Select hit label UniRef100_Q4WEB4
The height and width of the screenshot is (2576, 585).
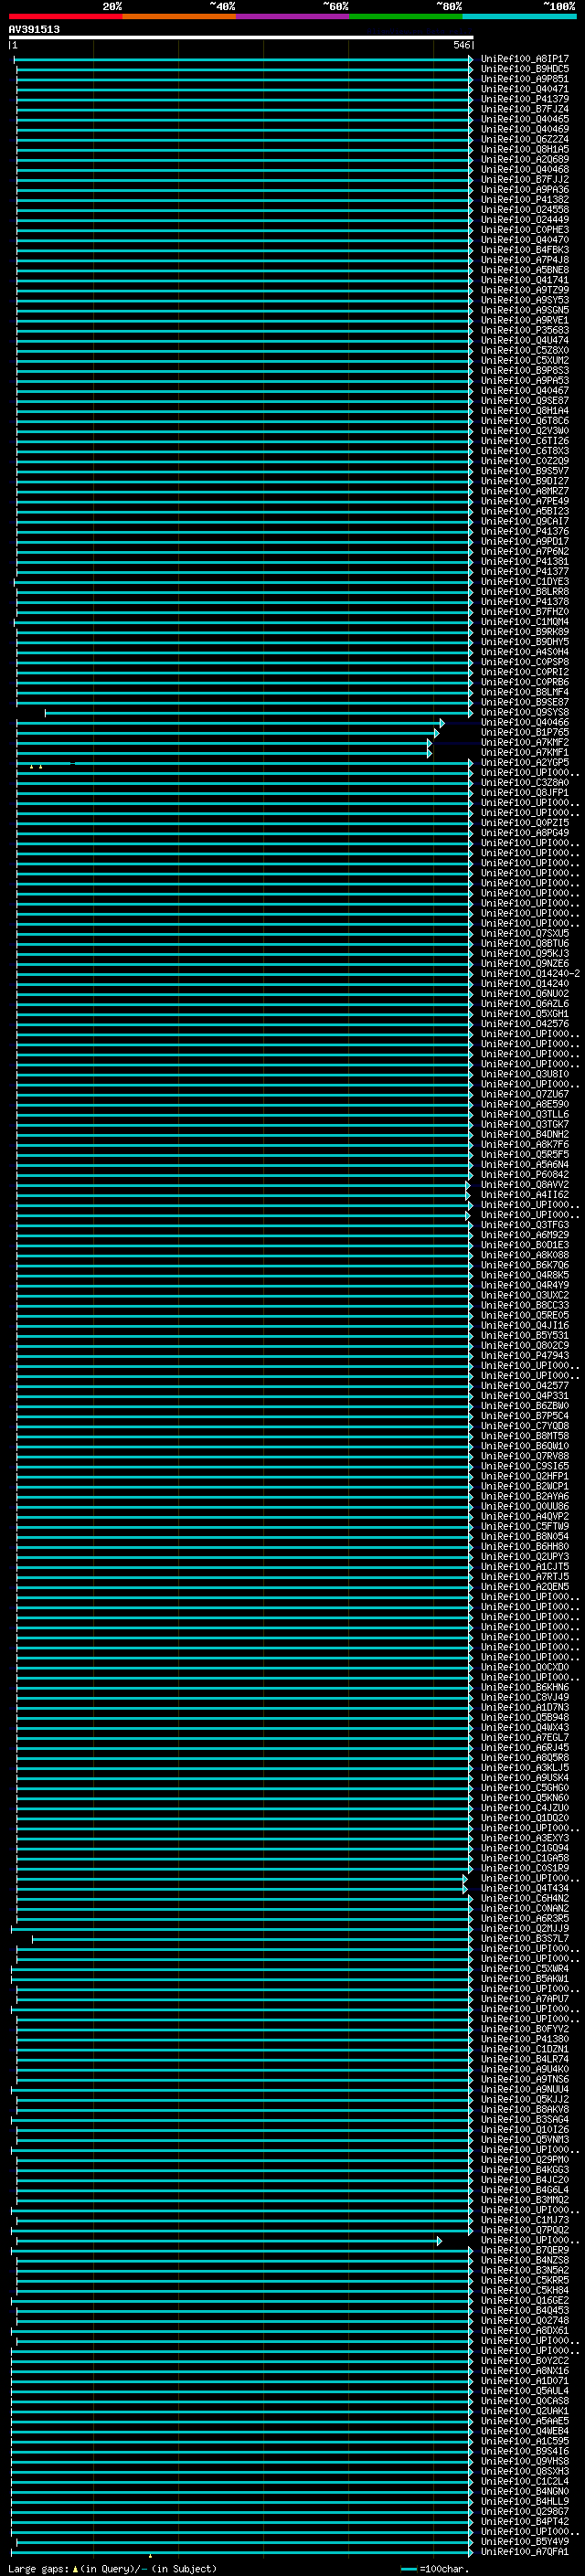tap(524, 2430)
